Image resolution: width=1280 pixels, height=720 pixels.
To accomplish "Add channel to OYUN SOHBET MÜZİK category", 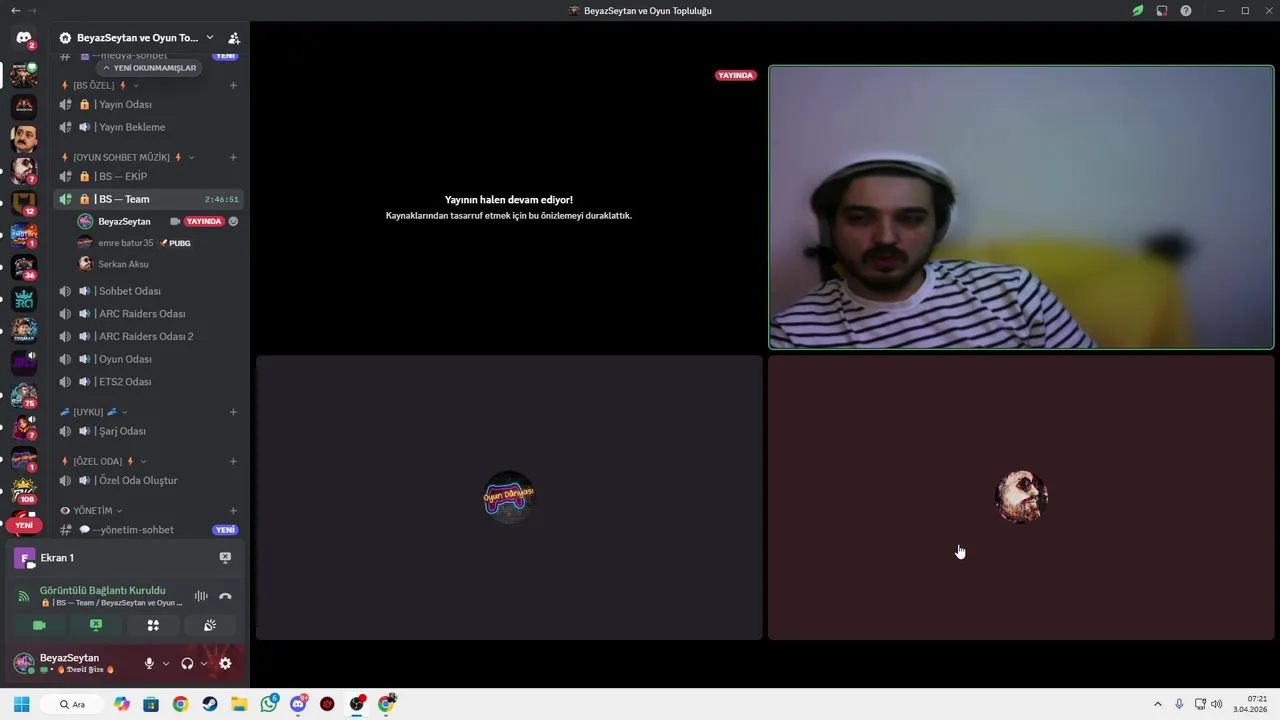I will pos(233,157).
